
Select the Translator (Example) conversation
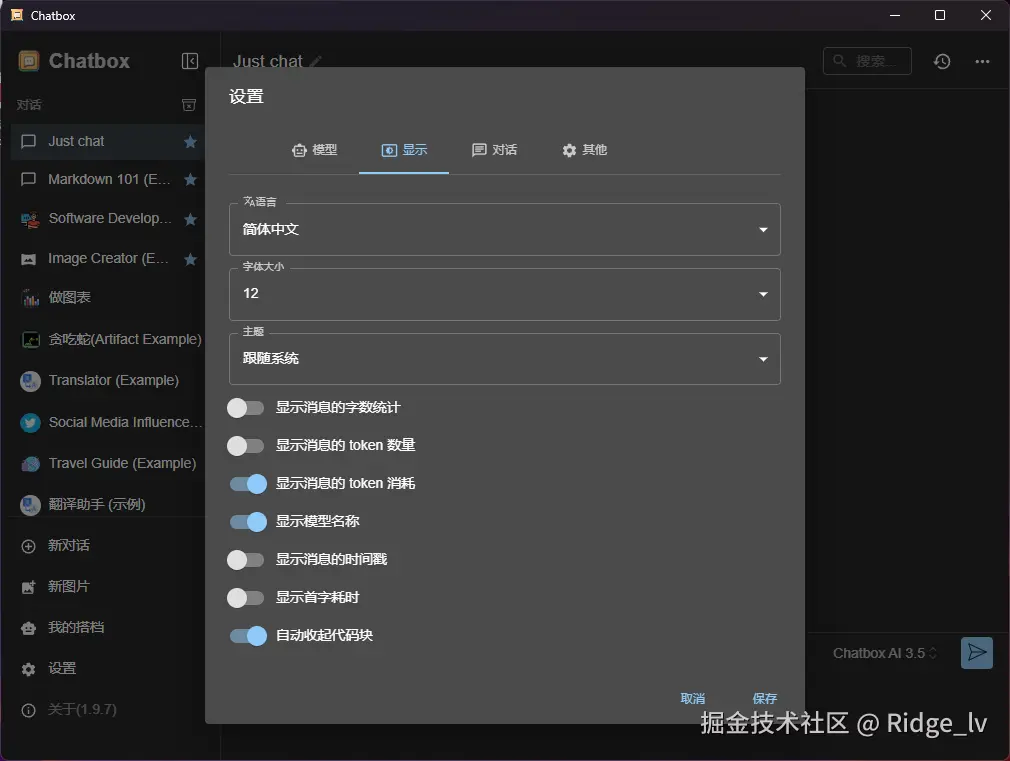point(107,380)
